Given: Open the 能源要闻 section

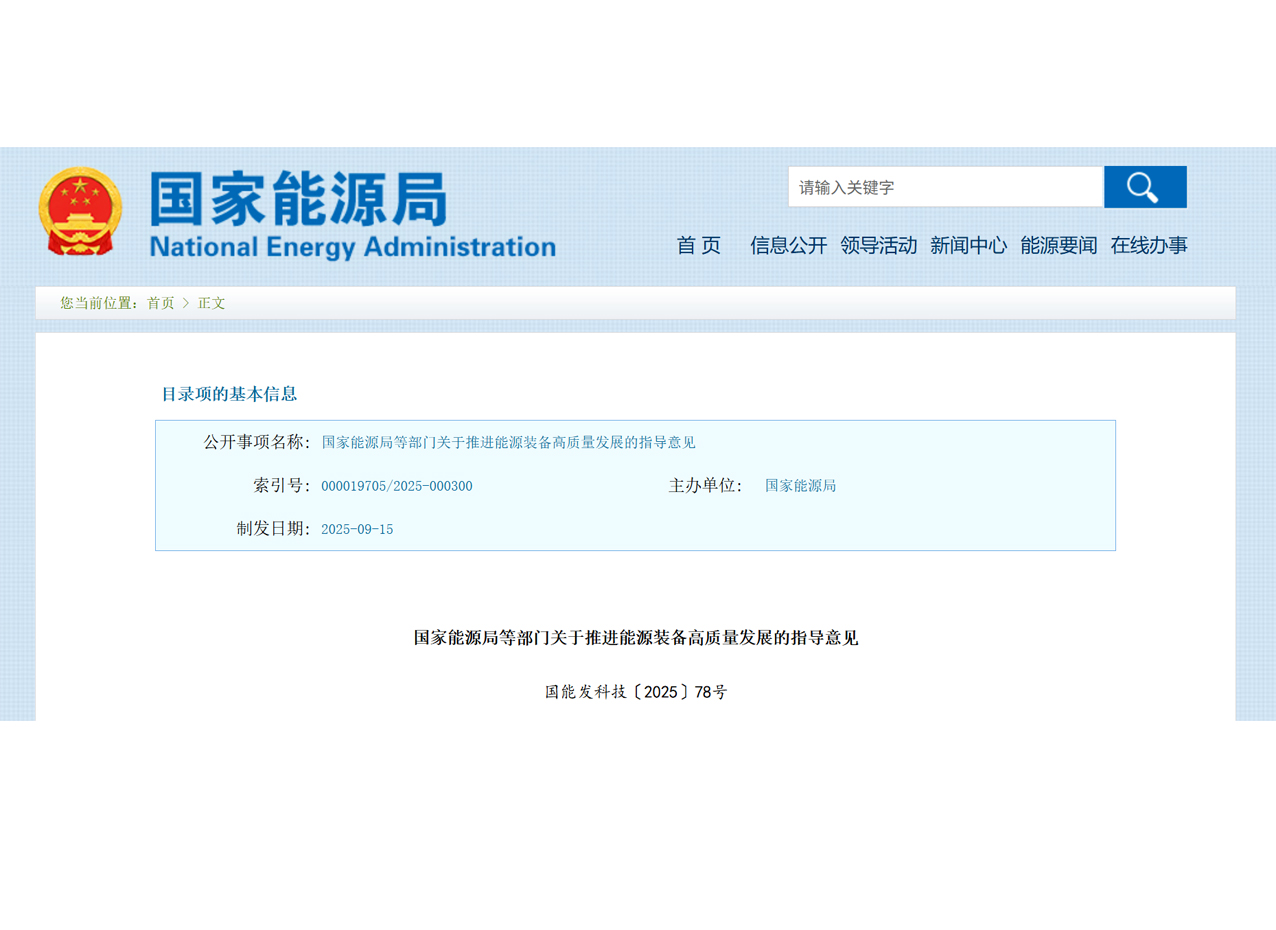Looking at the screenshot, I should pos(1058,245).
